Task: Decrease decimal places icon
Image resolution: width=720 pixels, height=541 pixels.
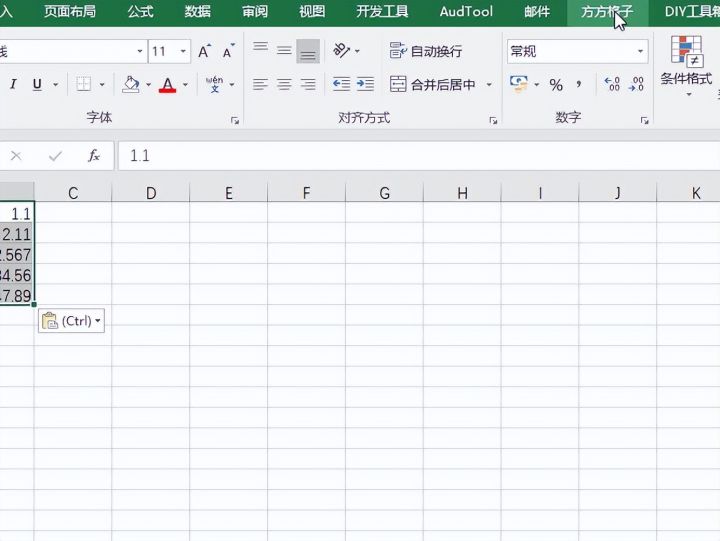Action: point(636,85)
